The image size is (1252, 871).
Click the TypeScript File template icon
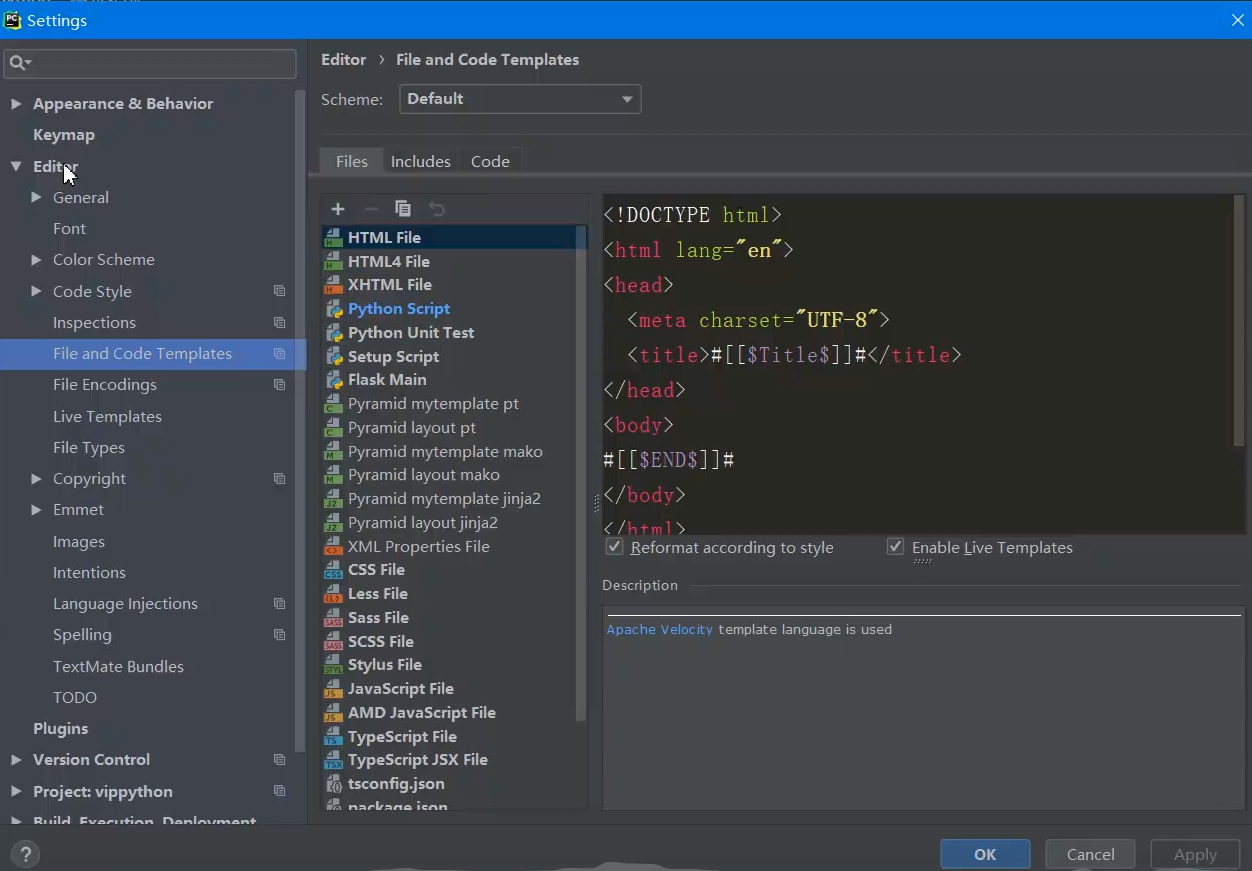click(334, 737)
